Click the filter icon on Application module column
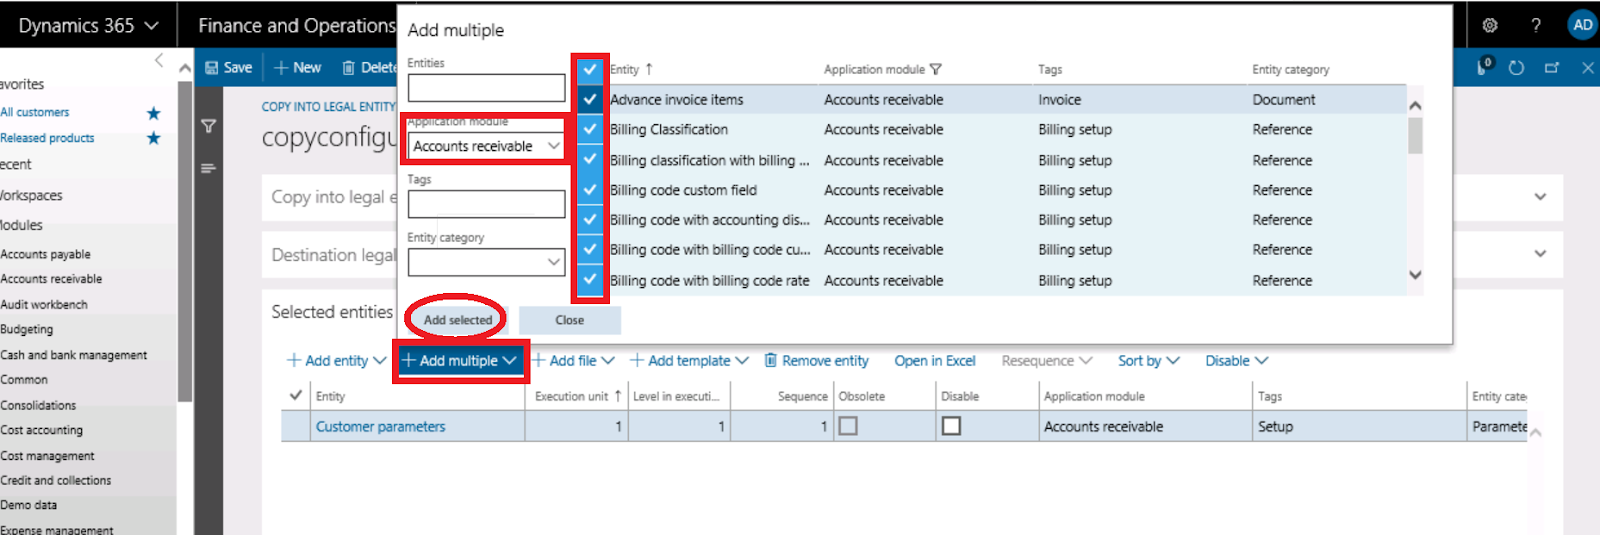The image size is (1600, 535). [936, 69]
